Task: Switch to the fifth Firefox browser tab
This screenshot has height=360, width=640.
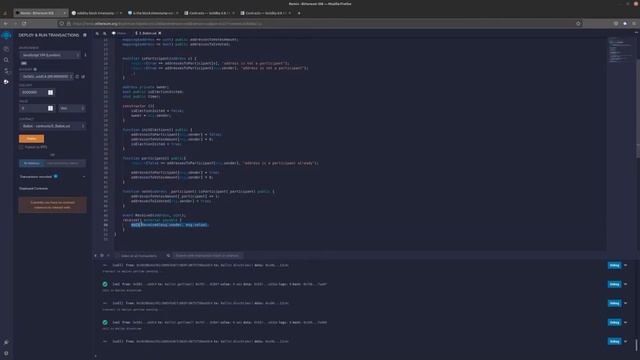Action: (265, 13)
